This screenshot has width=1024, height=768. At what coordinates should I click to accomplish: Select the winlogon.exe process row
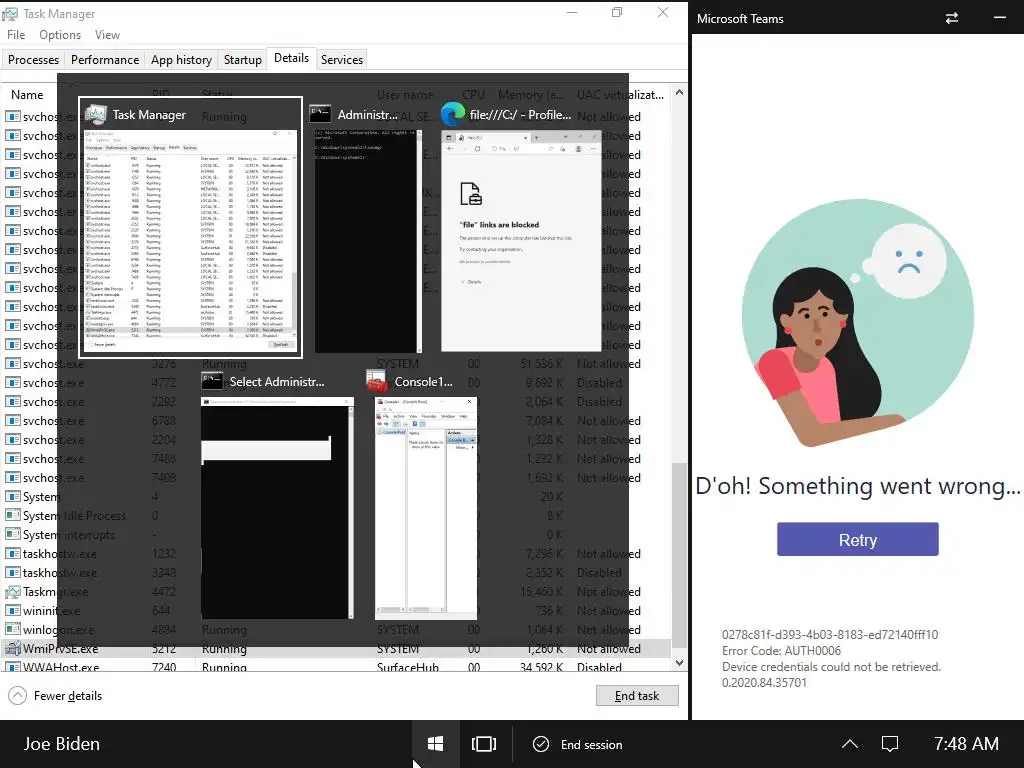tap(336, 630)
